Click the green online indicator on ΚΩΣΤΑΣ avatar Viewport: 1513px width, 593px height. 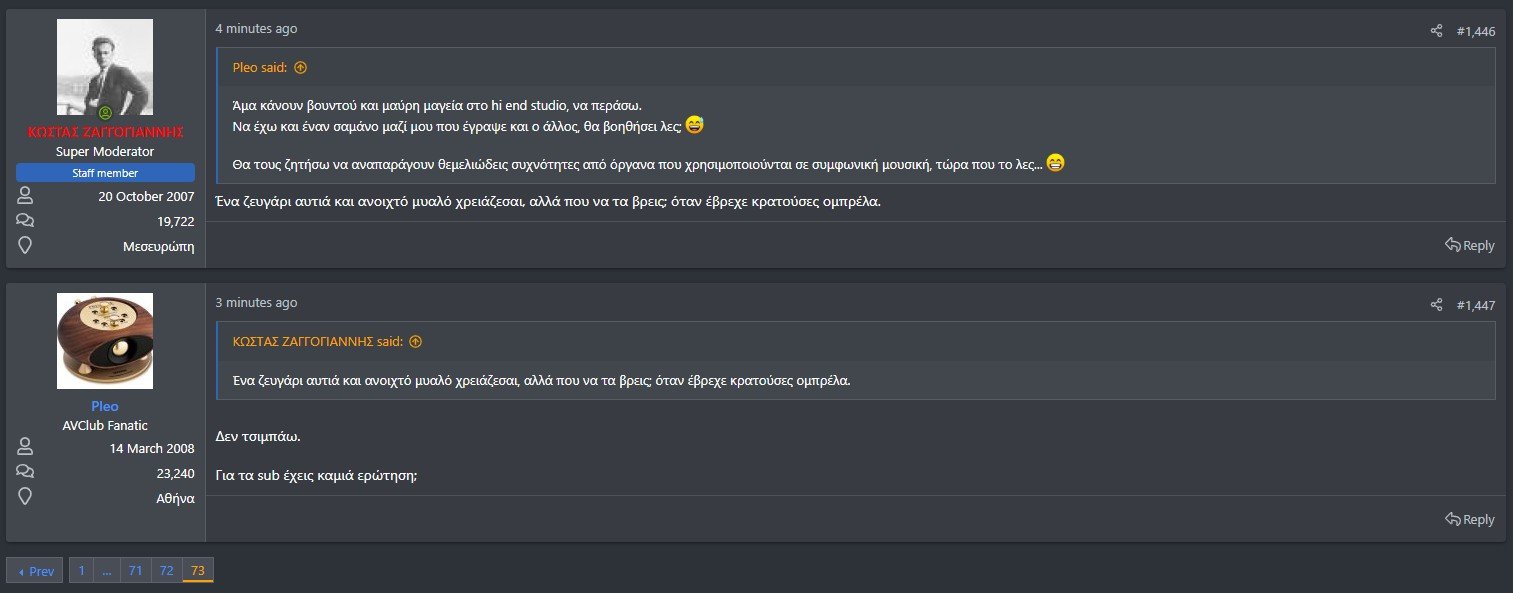pyautogui.click(x=104, y=111)
